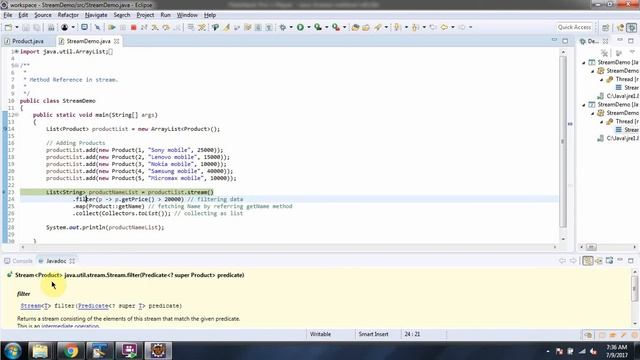Click the Suspend debug icon
Screen dimensions: 640x360
coord(122,27)
